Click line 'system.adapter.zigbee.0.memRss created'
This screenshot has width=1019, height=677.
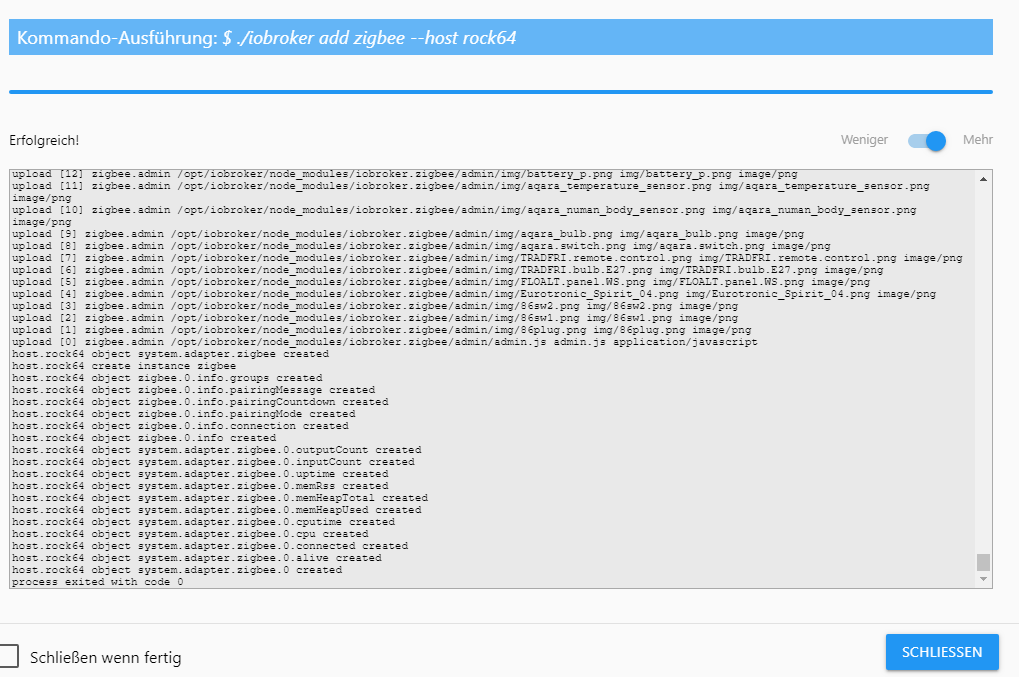tap(200, 486)
